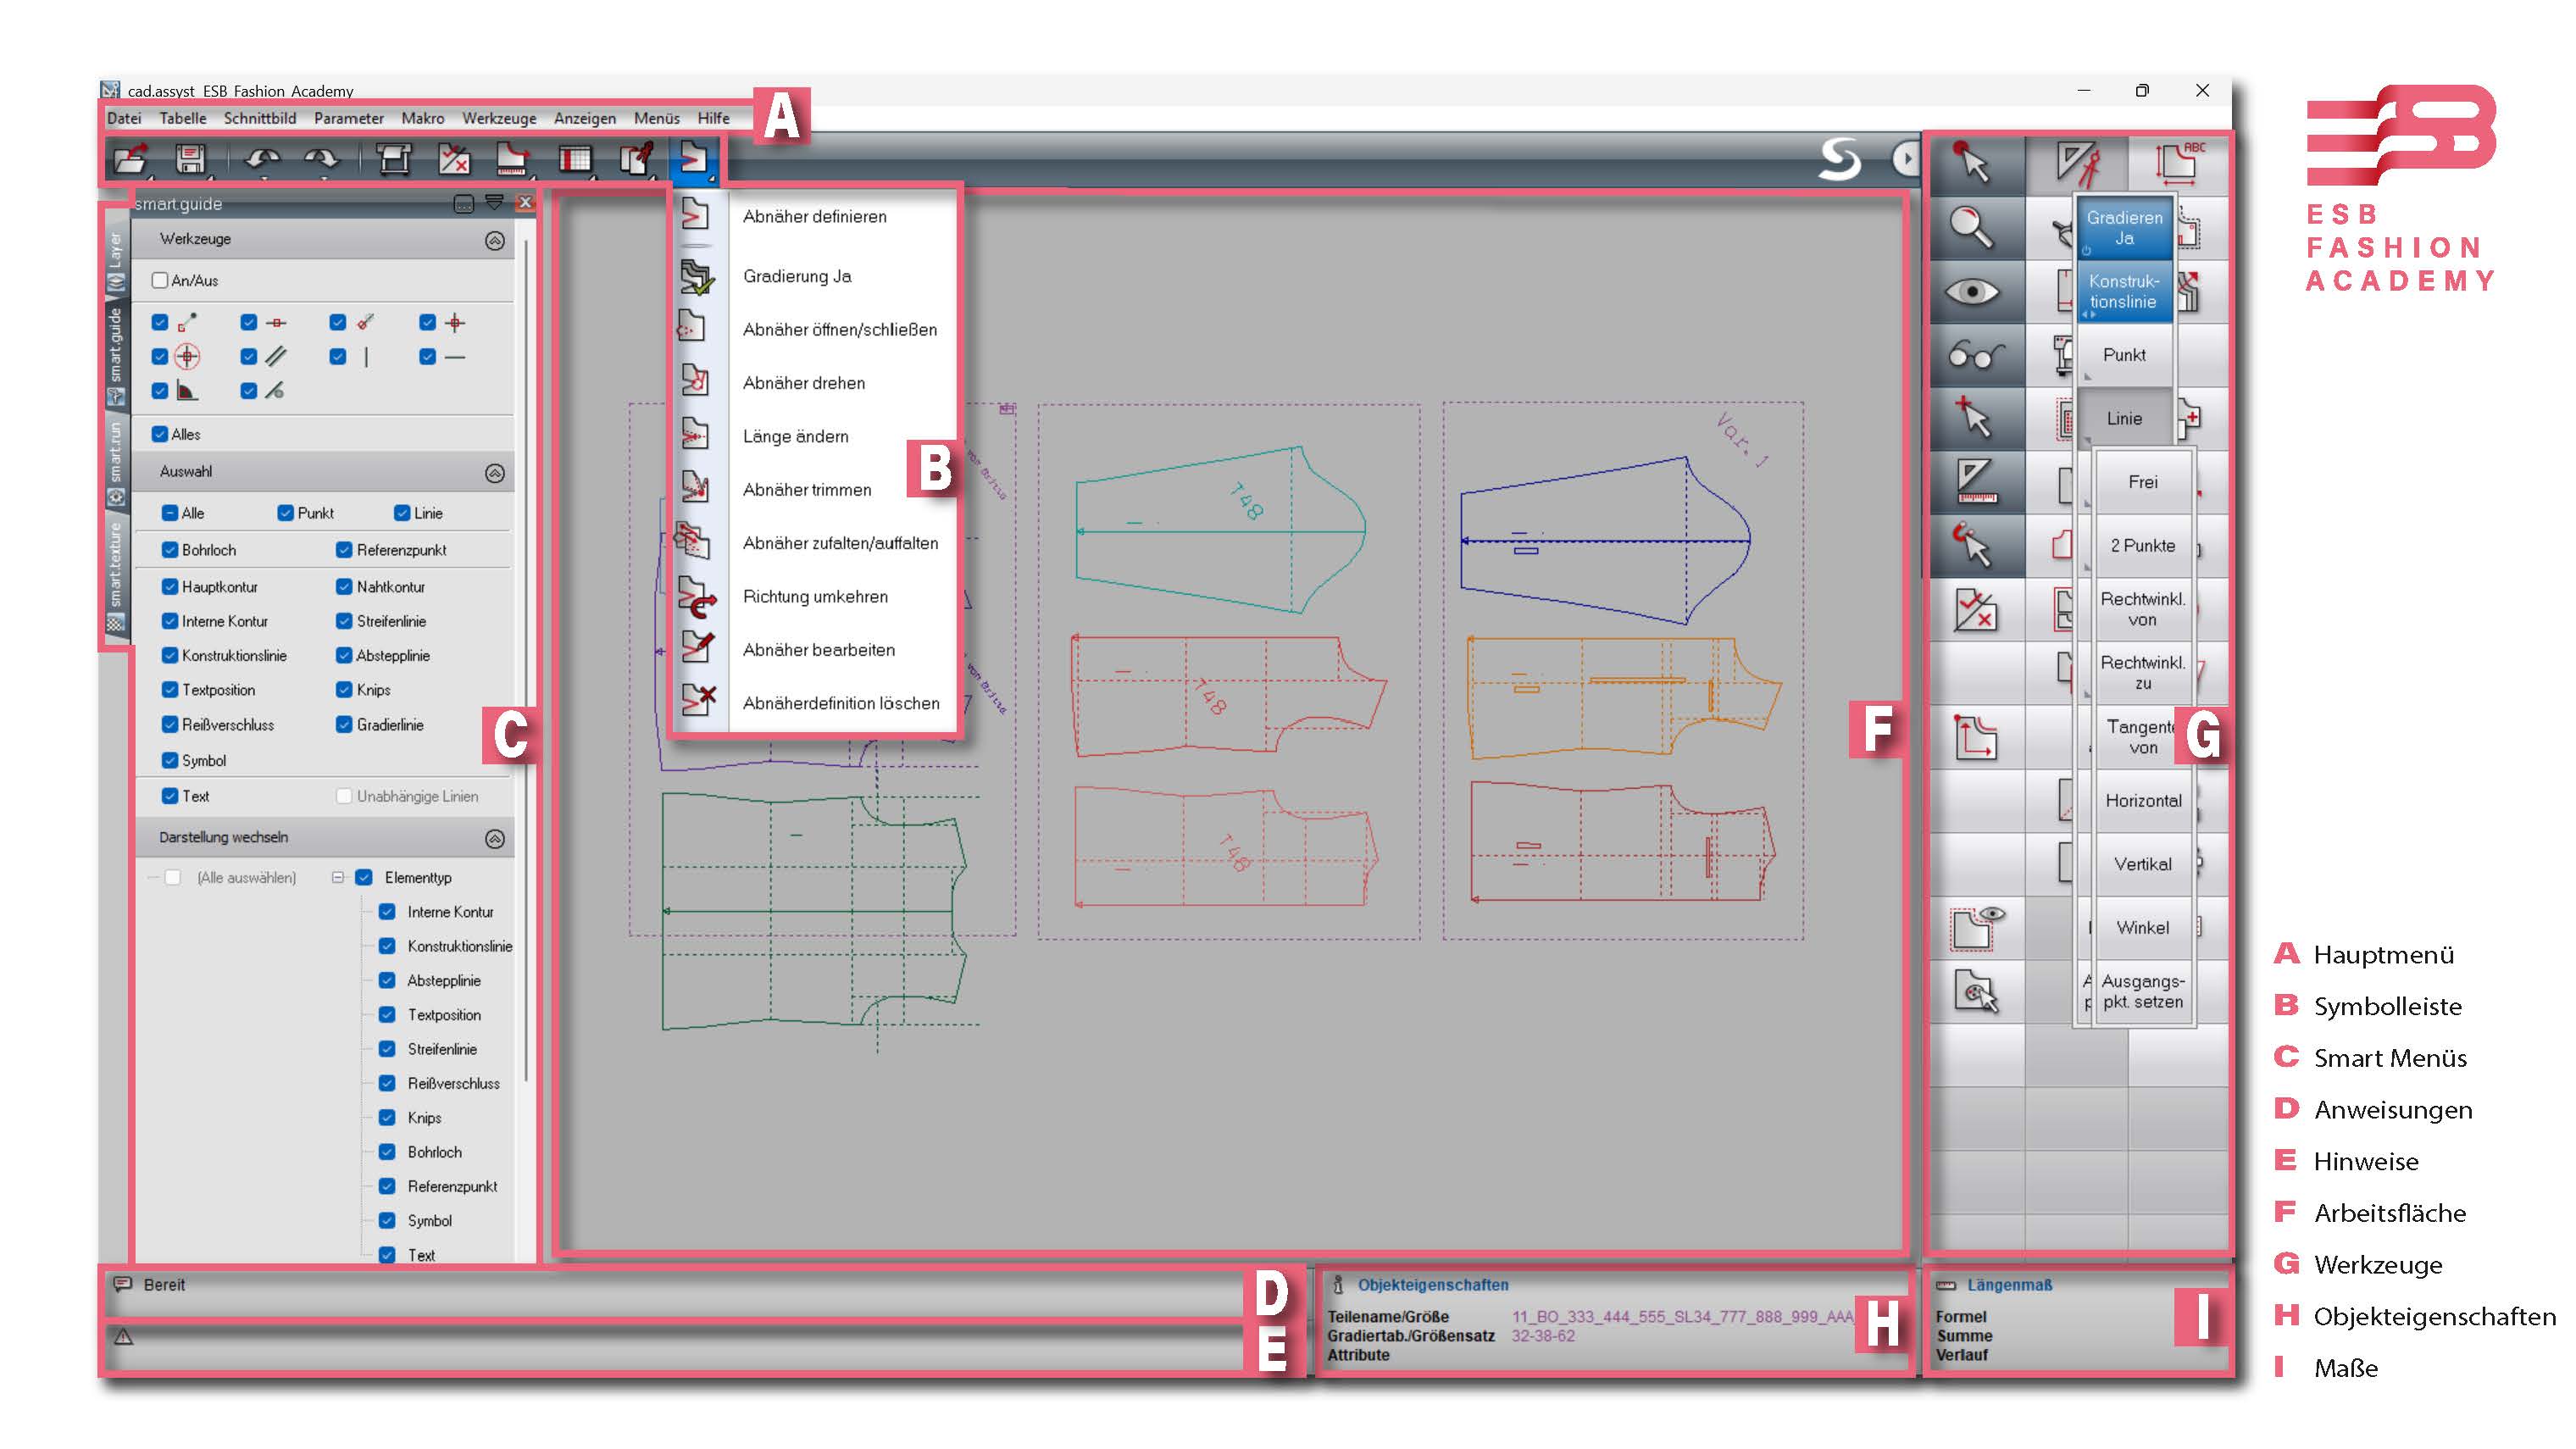Open the Werkzeuge menu

[x=499, y=118]
